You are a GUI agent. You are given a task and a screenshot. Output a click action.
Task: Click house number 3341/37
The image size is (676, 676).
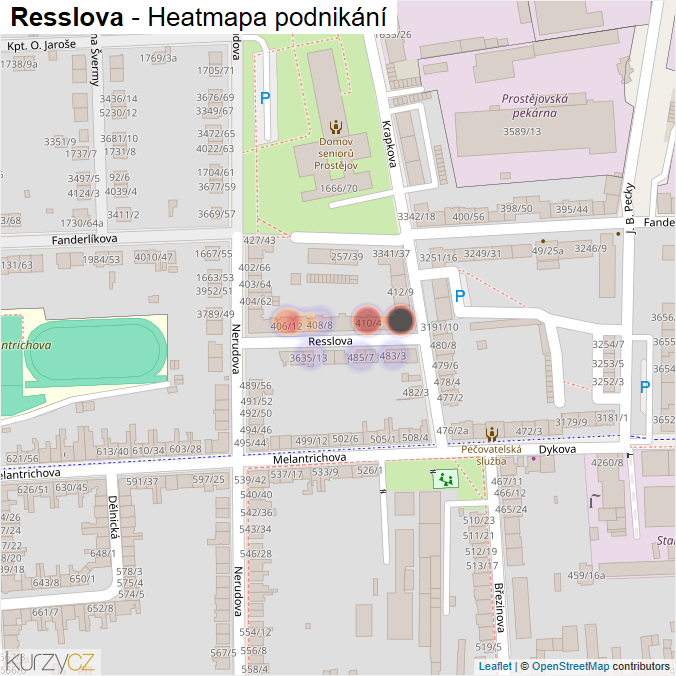click(x=391, y=254)
